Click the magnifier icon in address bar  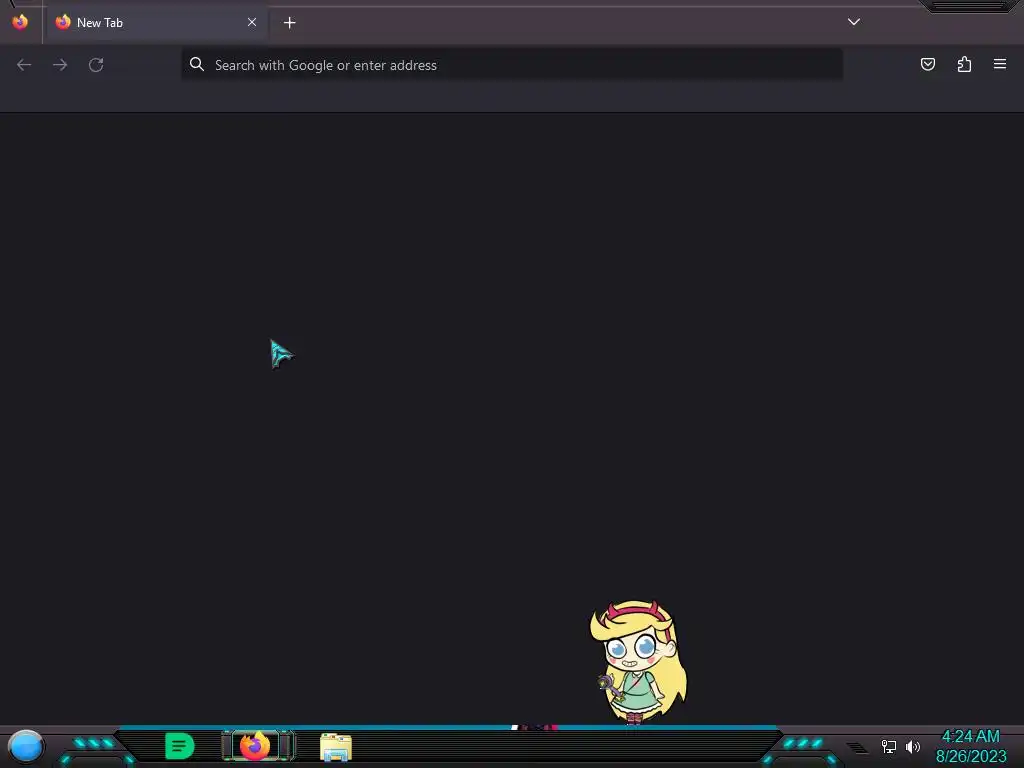[197, 64]
